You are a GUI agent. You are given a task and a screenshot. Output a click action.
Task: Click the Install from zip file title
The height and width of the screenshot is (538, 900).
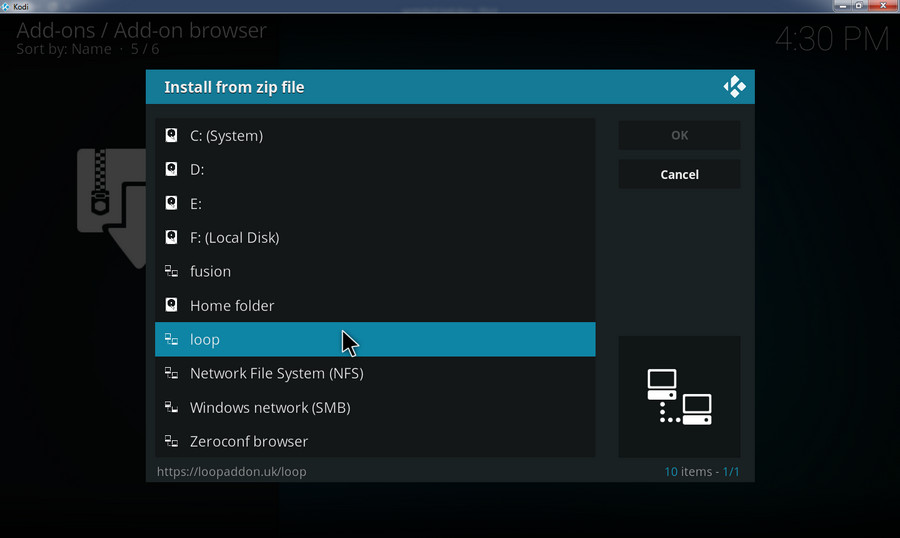234,87
